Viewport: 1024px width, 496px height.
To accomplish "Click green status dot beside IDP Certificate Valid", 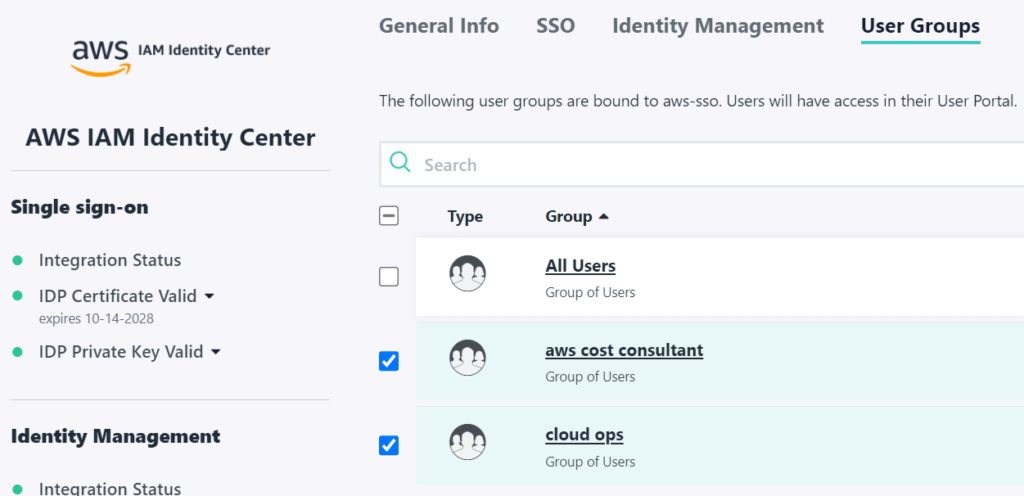I will (x=18, y=296).
